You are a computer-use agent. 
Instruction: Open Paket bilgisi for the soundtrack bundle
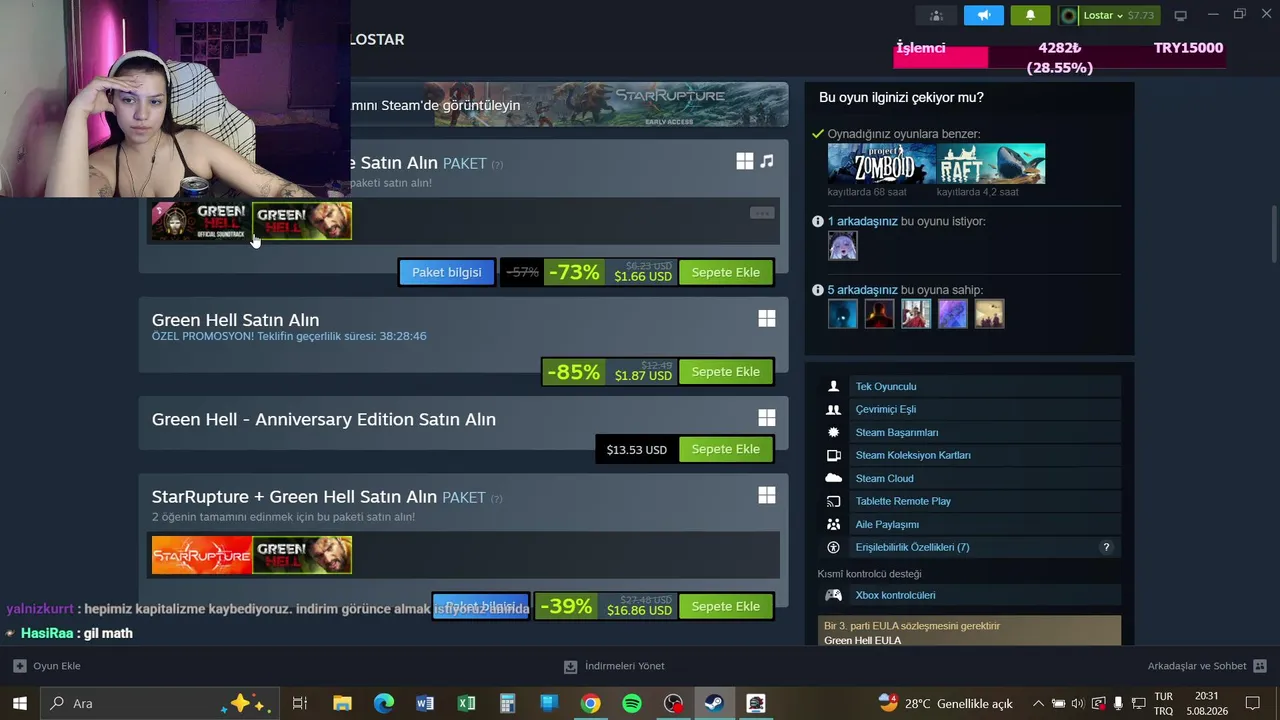point(447,272)
